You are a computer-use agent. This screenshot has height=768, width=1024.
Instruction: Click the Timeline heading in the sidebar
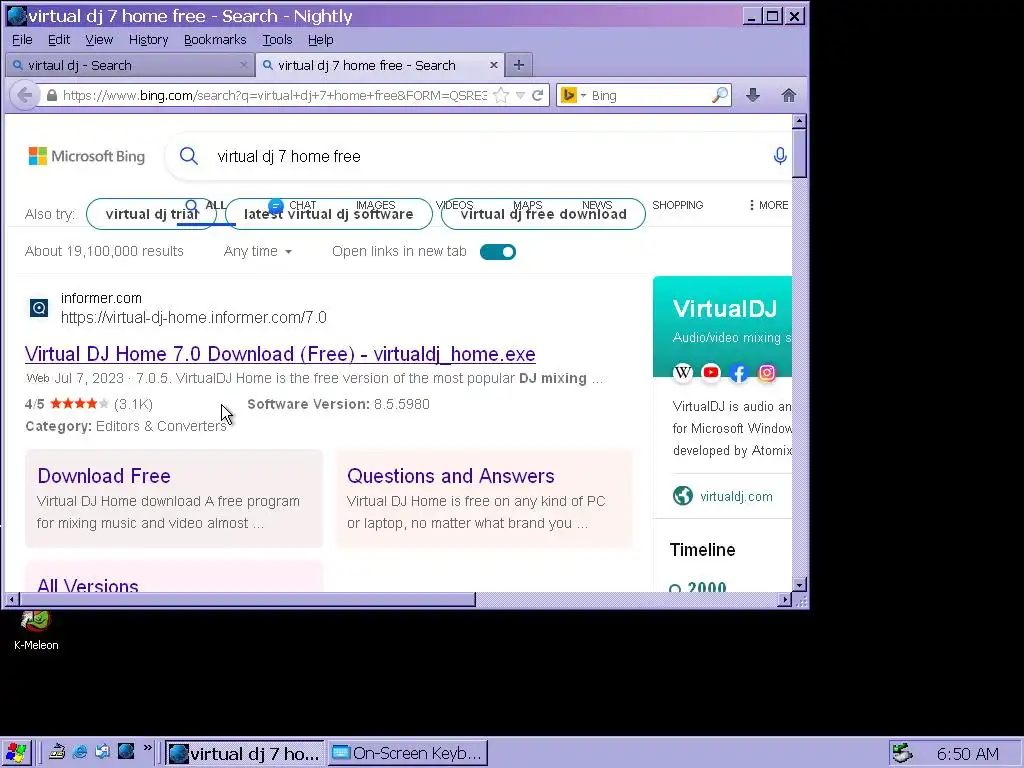(702, 550)
